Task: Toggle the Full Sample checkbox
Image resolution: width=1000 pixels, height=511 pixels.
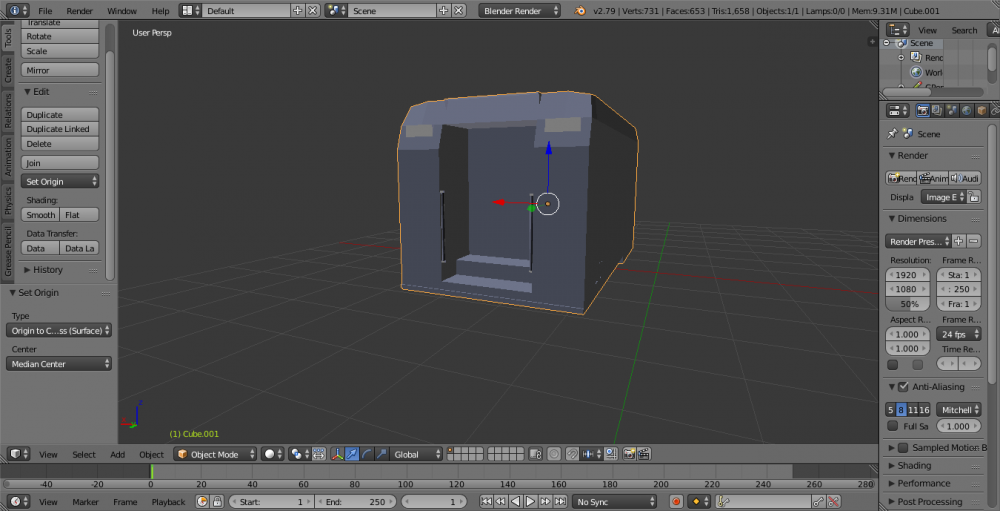Action: 893,426
